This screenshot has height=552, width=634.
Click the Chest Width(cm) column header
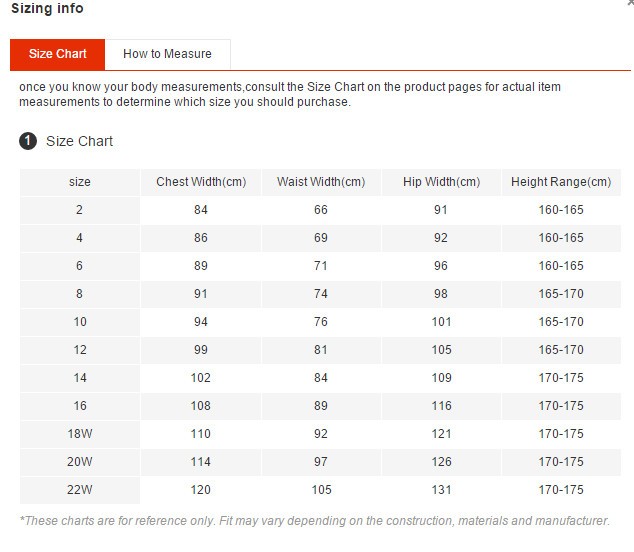[x=201, y=182]
